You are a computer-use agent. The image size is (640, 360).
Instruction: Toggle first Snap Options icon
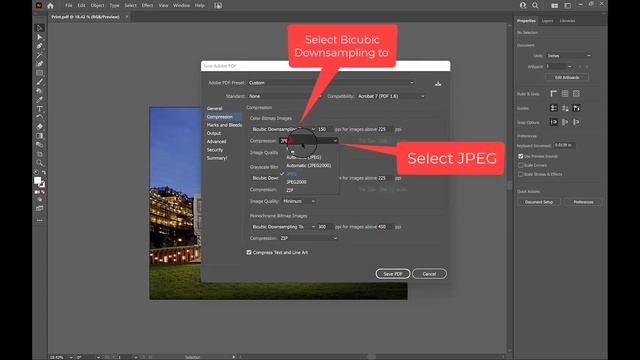pos(553,122)
